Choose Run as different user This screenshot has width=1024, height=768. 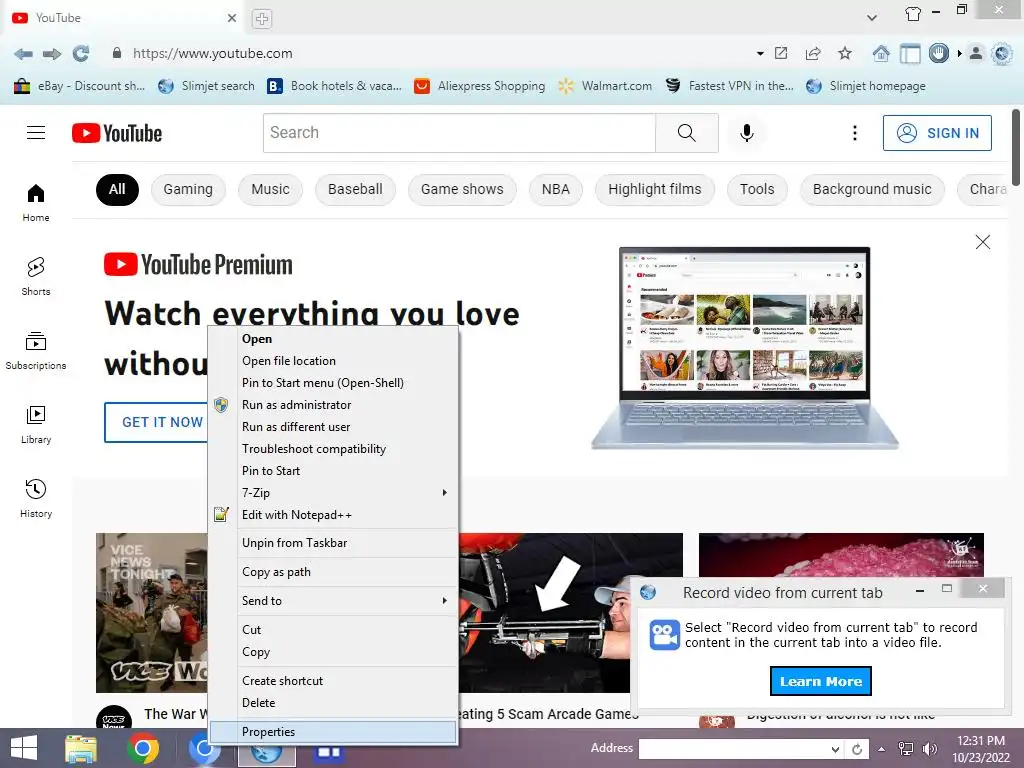(334, 426)
